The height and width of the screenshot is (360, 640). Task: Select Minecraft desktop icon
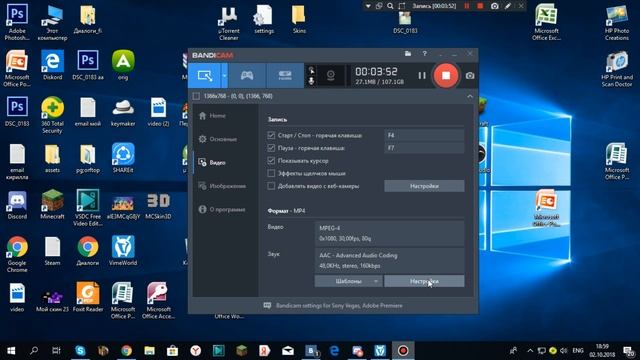point(52,205)
